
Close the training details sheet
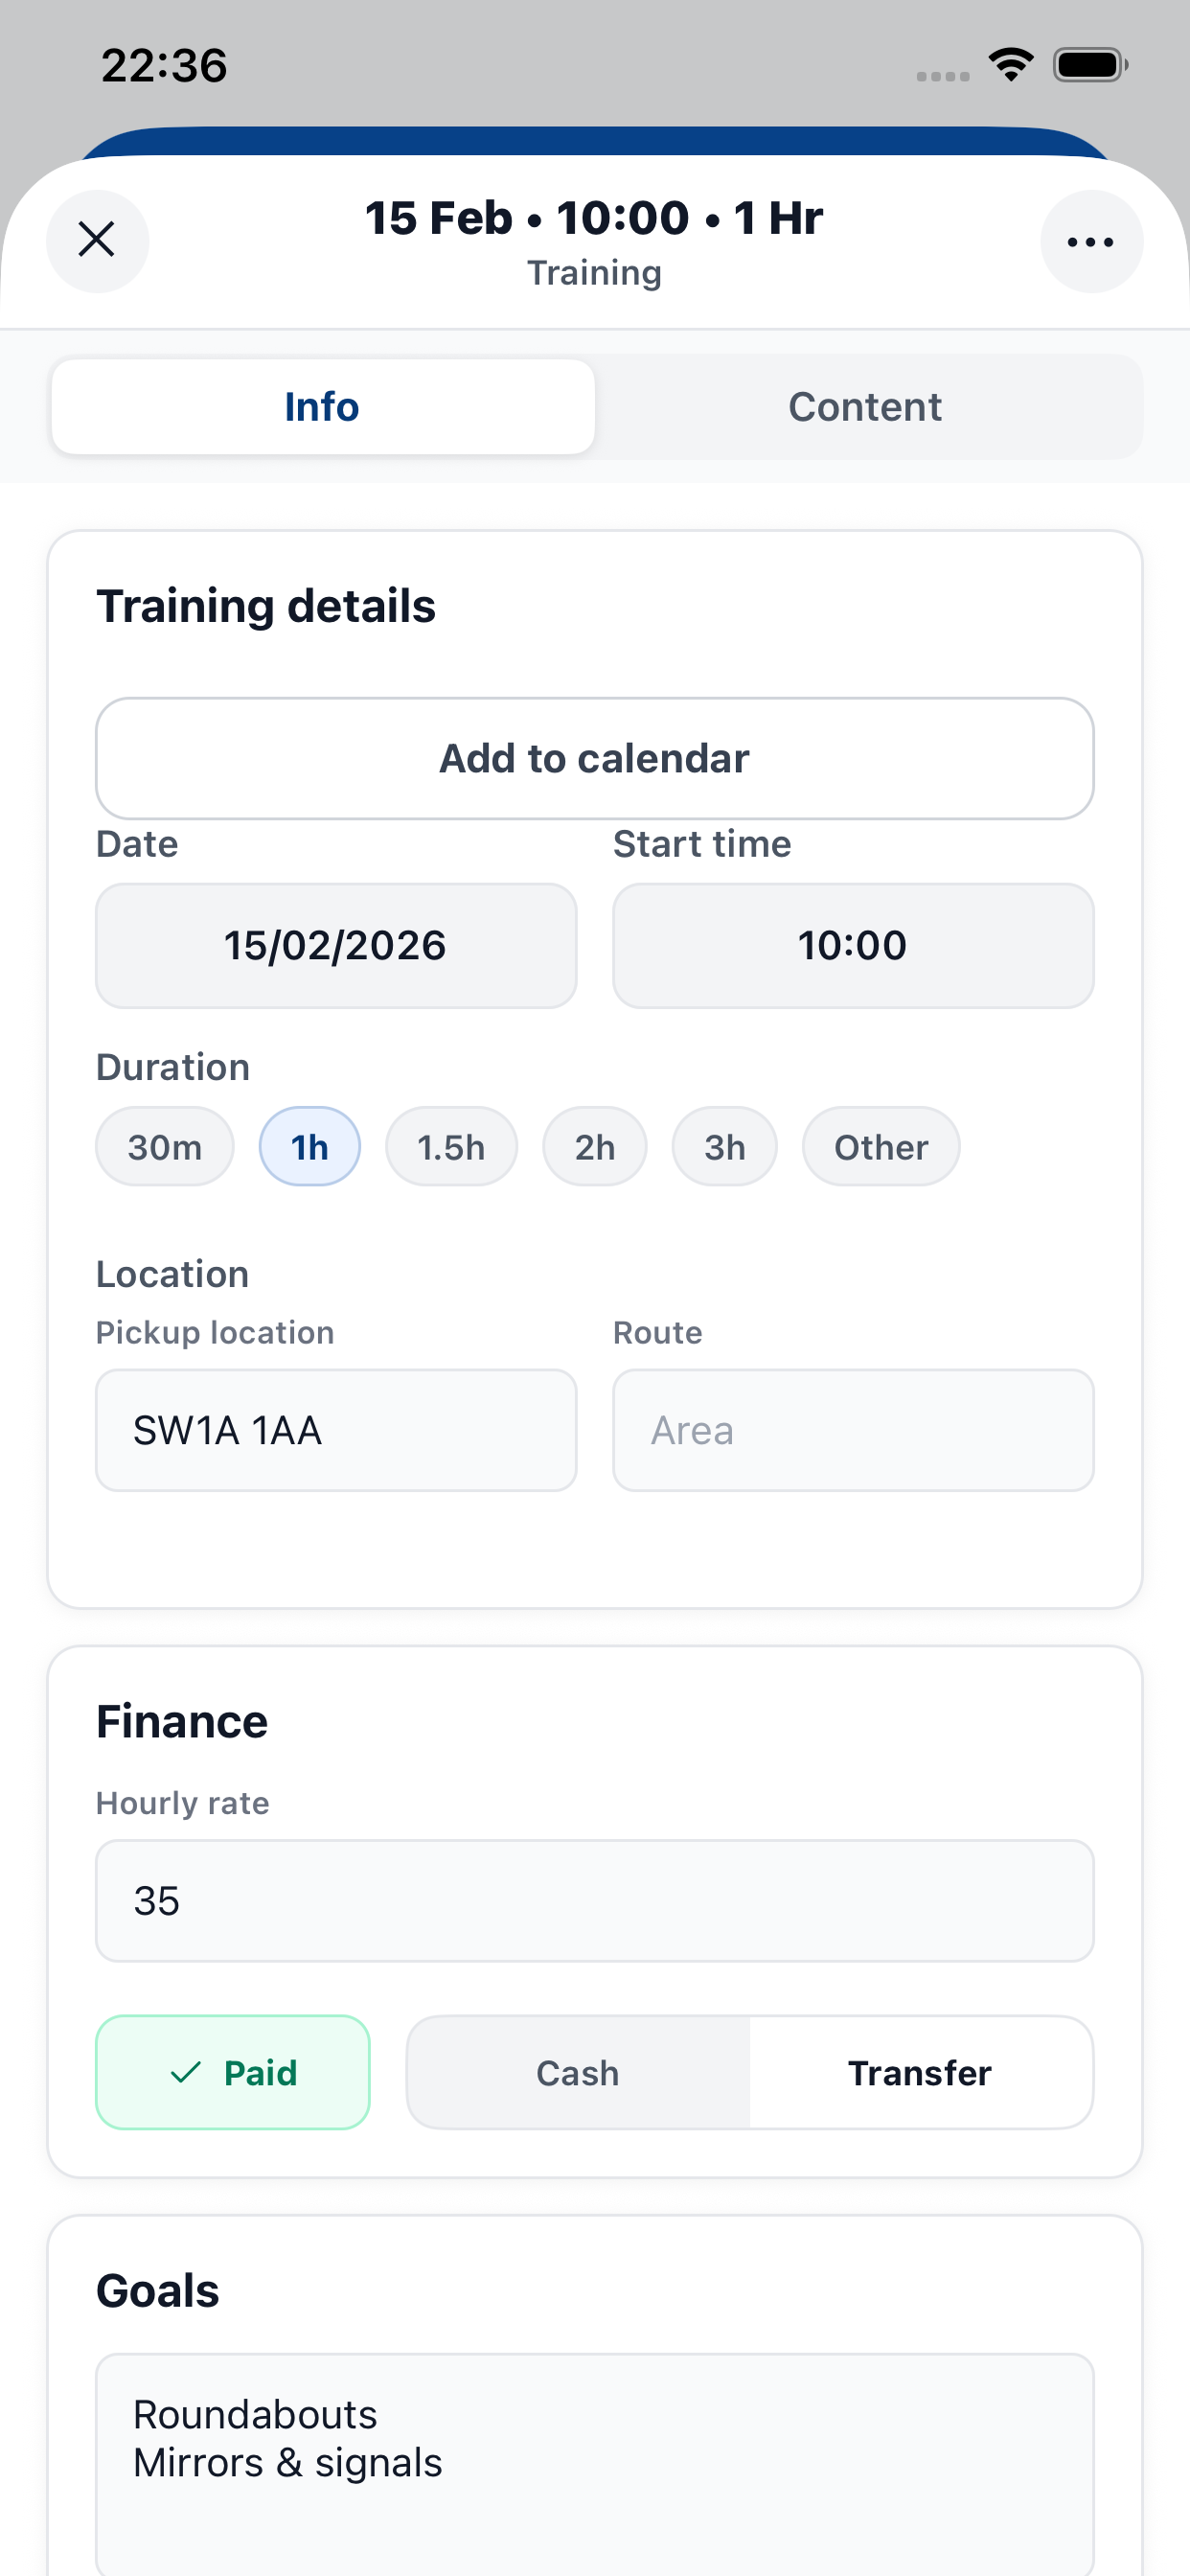(x=97, y=240)
